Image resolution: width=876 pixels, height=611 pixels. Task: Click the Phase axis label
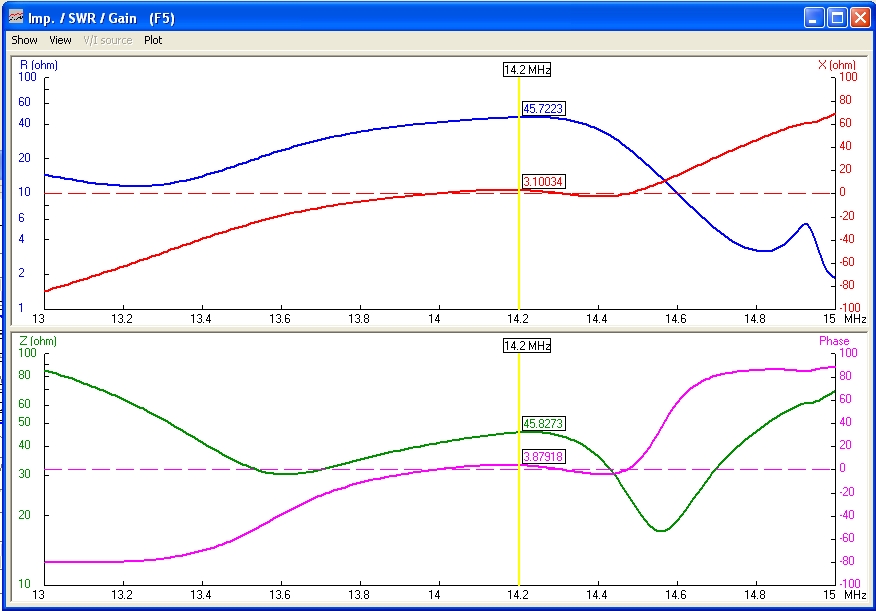tap(834, 341)
